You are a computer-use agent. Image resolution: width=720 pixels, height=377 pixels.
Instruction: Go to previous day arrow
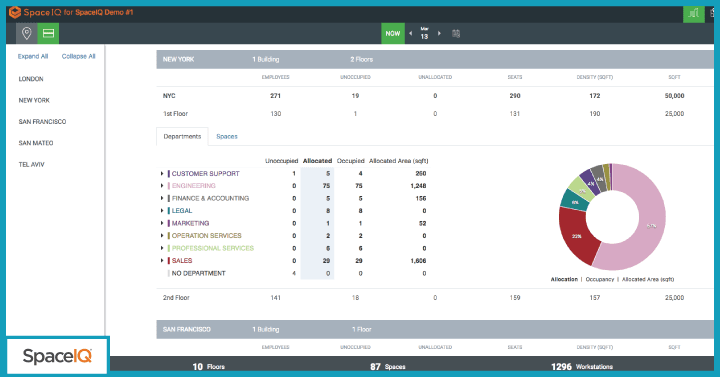pos(411,34)
